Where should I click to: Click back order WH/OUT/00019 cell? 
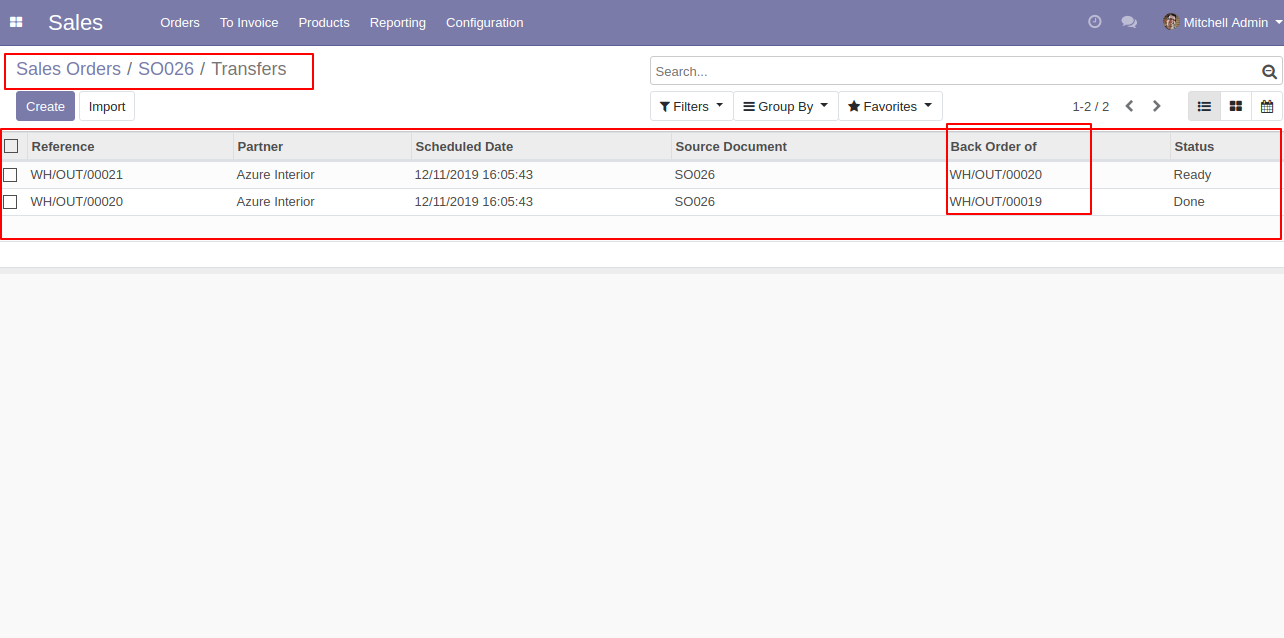[x=996, y=202]
